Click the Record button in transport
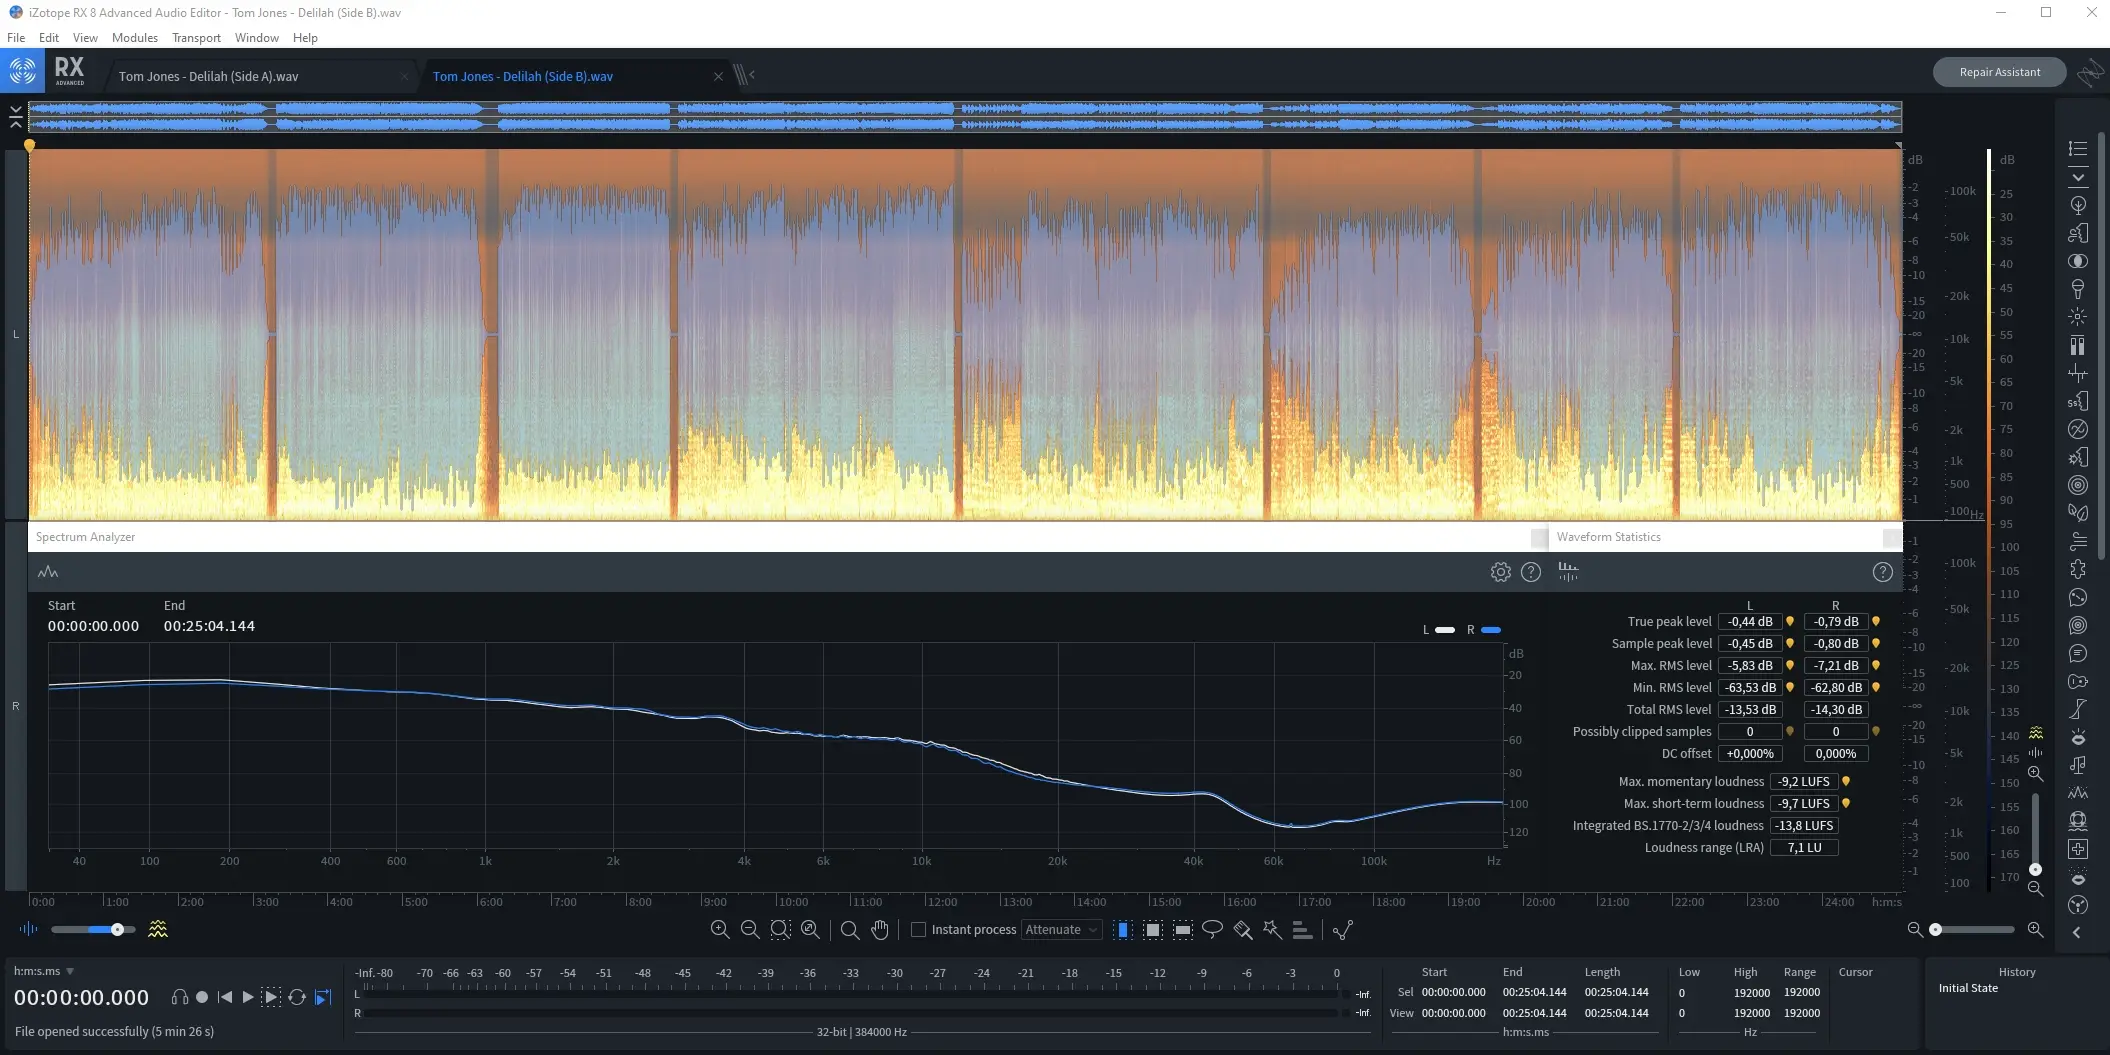 (202, 997)
